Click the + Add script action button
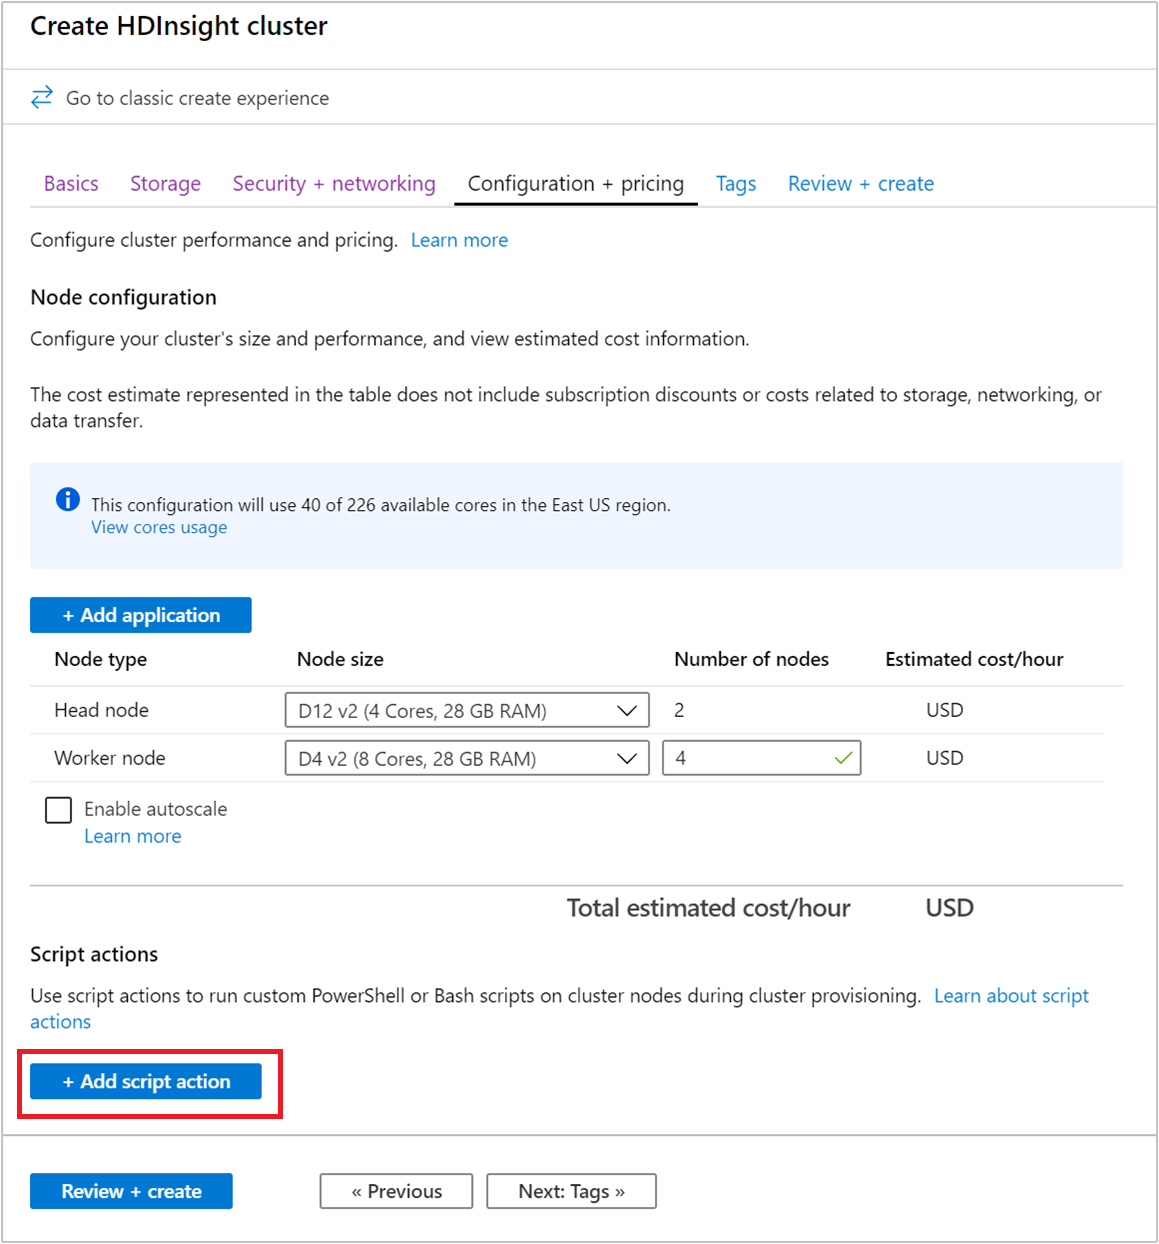 pyautogui.click(x=146, y=1081)
